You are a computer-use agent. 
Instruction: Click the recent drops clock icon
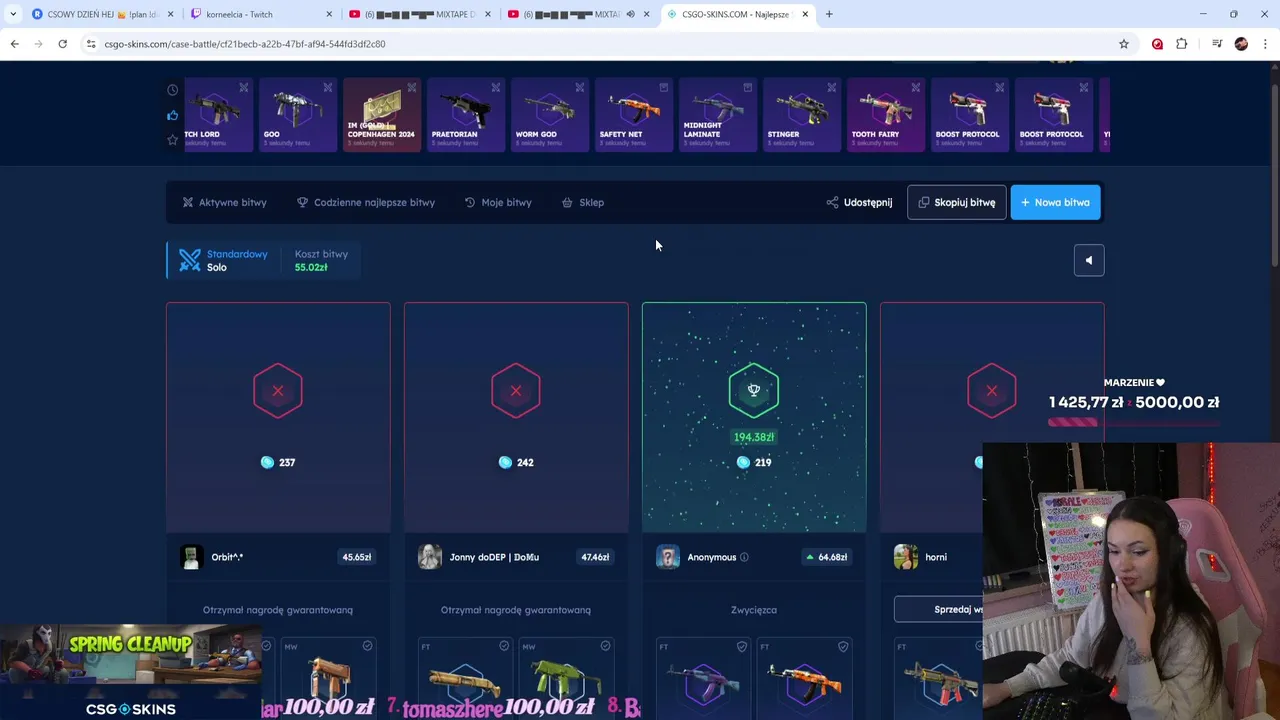pyautogui.click(x=172, y=90)
